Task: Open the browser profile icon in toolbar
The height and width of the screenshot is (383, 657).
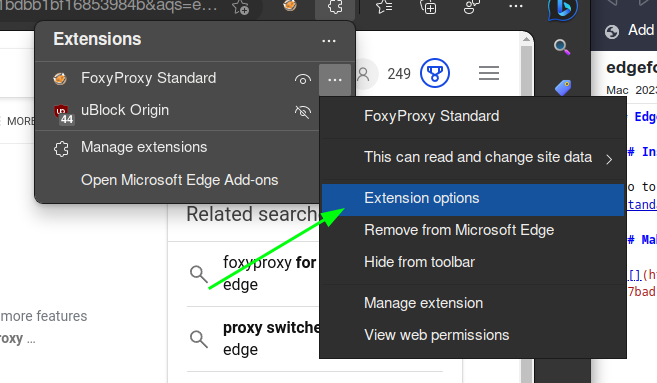Action: pos(472,7)
